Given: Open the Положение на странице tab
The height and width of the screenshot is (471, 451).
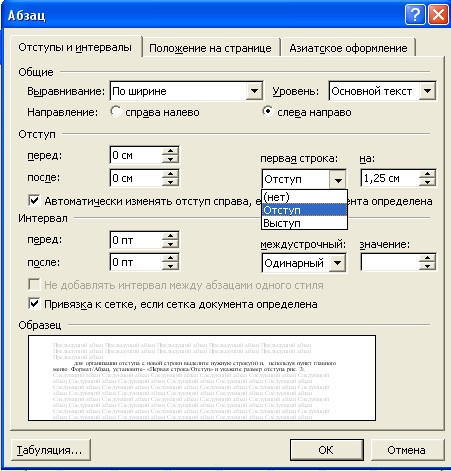Looking at the screenshot, I should pyautogui.click(x=210, y=48).
